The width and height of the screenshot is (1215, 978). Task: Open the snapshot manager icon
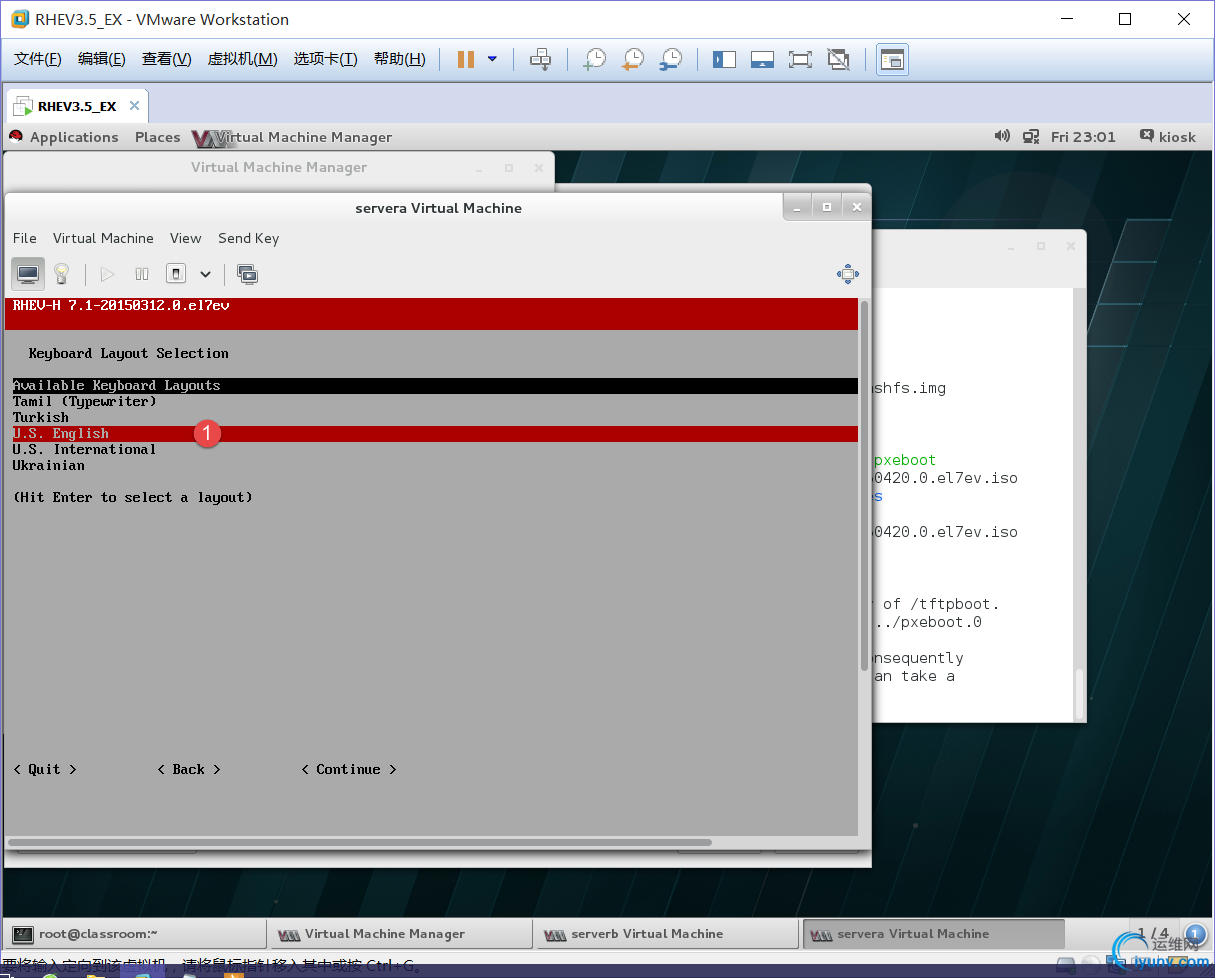pos(671,60)
